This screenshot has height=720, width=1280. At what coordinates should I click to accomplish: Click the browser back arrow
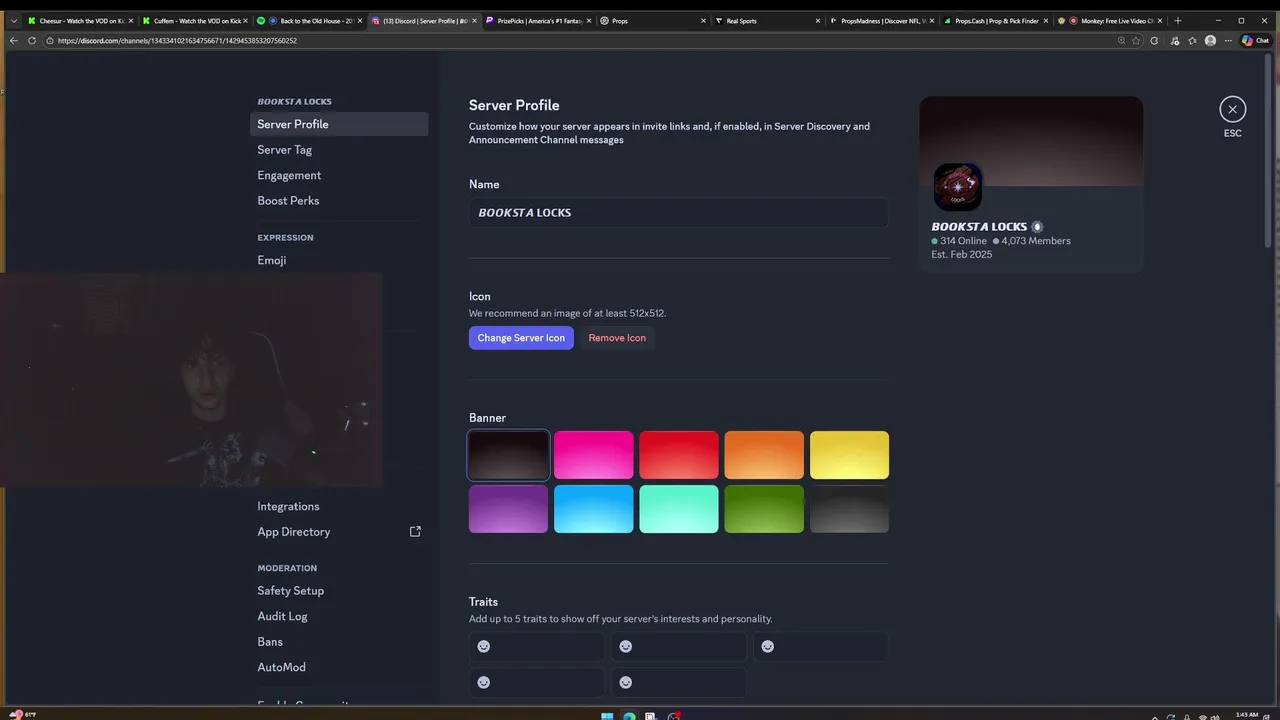[13, 41]
